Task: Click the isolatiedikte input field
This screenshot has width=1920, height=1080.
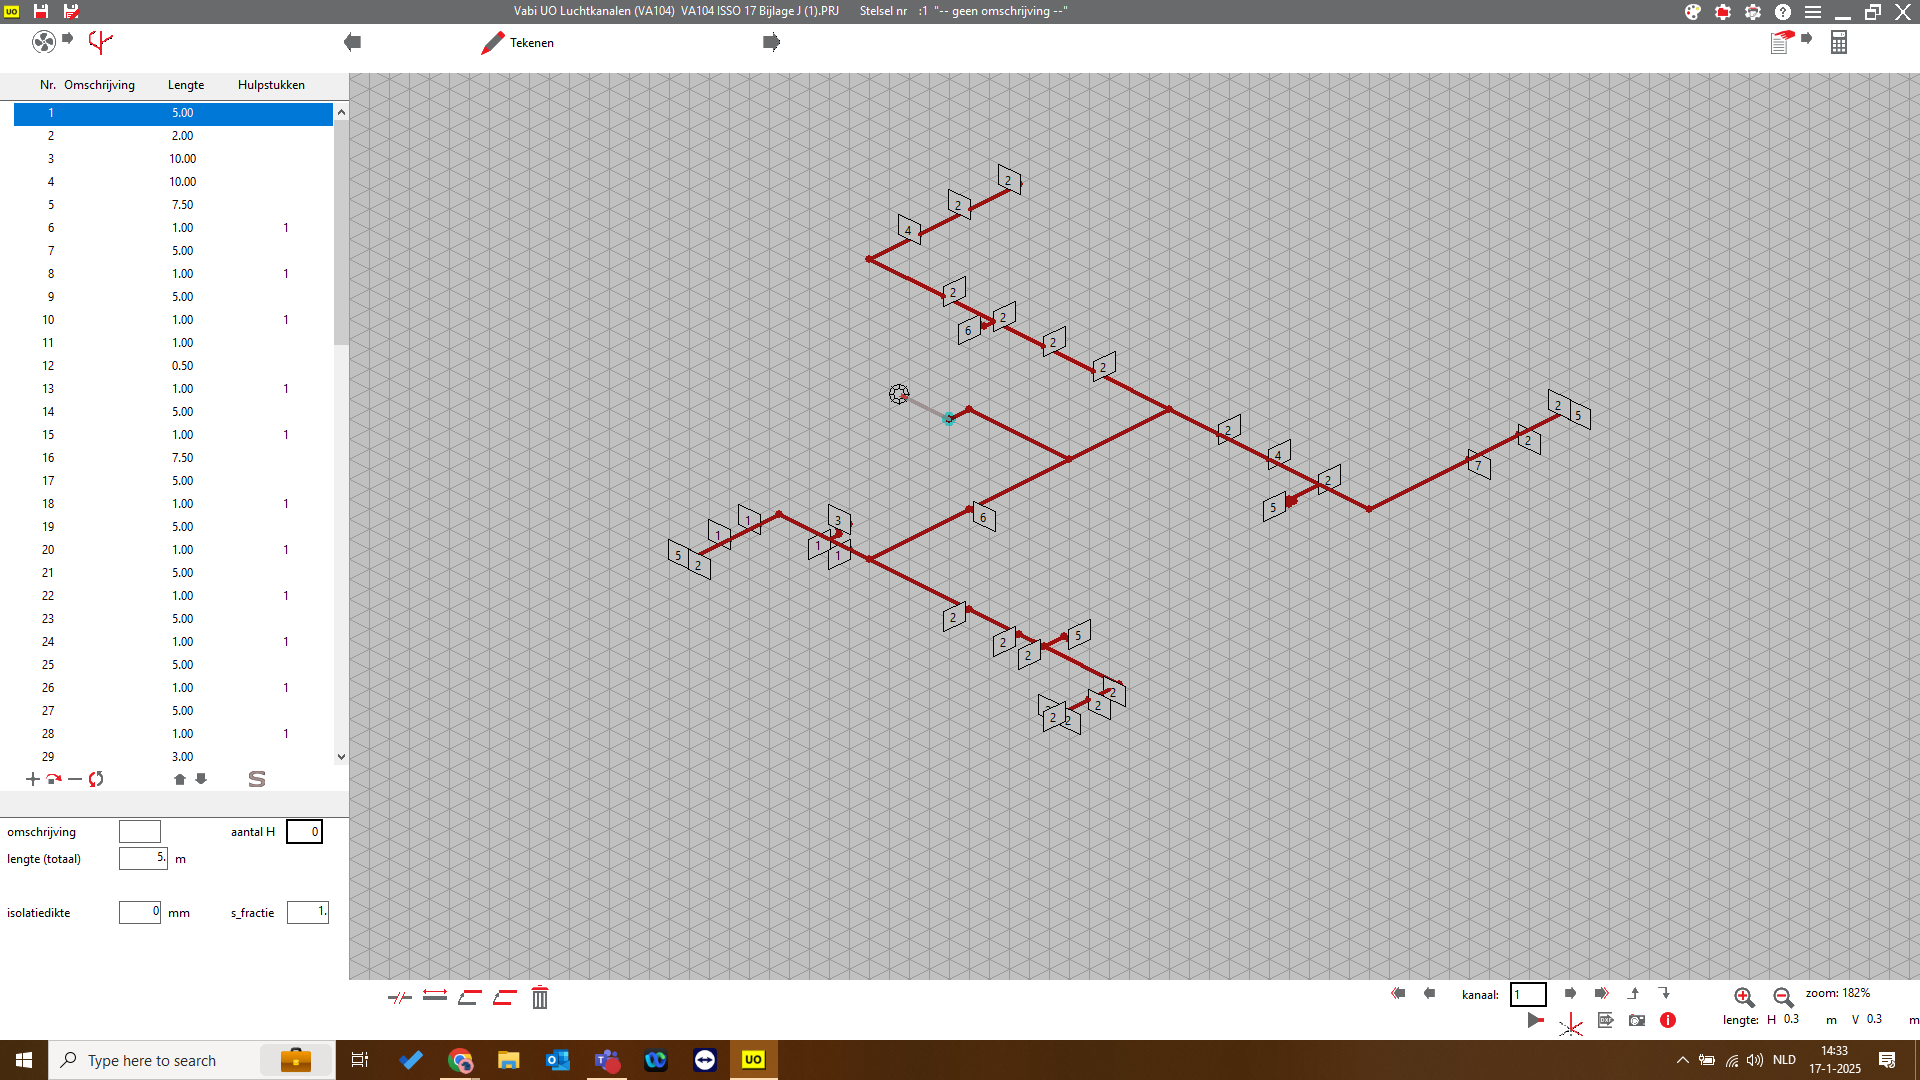Action: 140,912
